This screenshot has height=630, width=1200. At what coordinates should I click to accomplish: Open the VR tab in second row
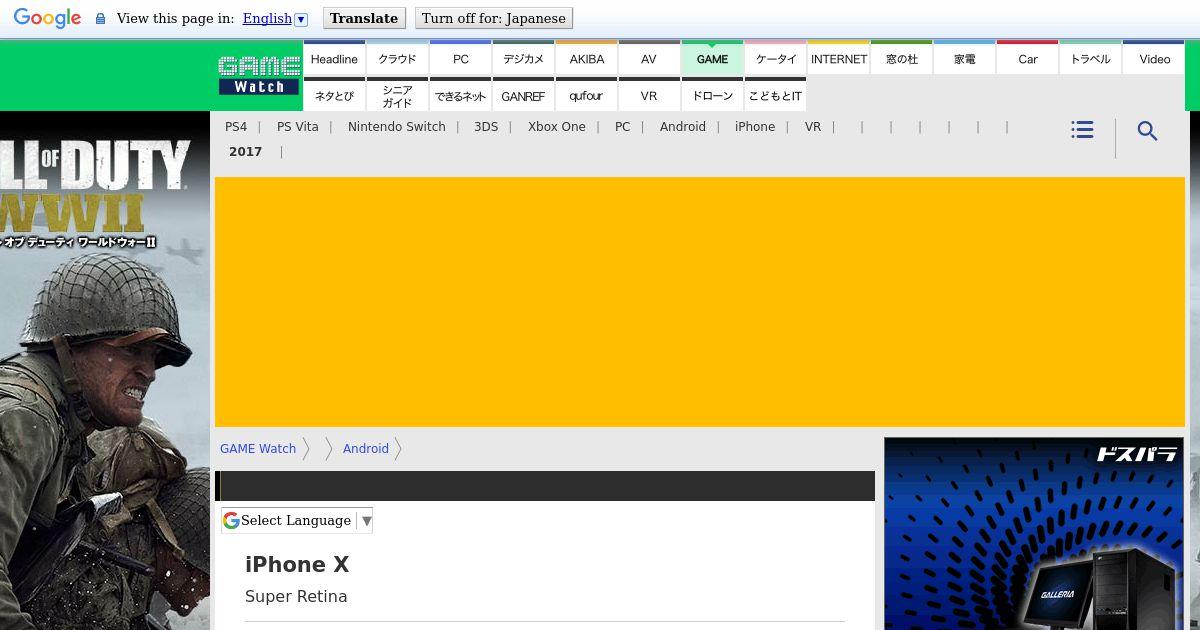click(x=649, y=96)
